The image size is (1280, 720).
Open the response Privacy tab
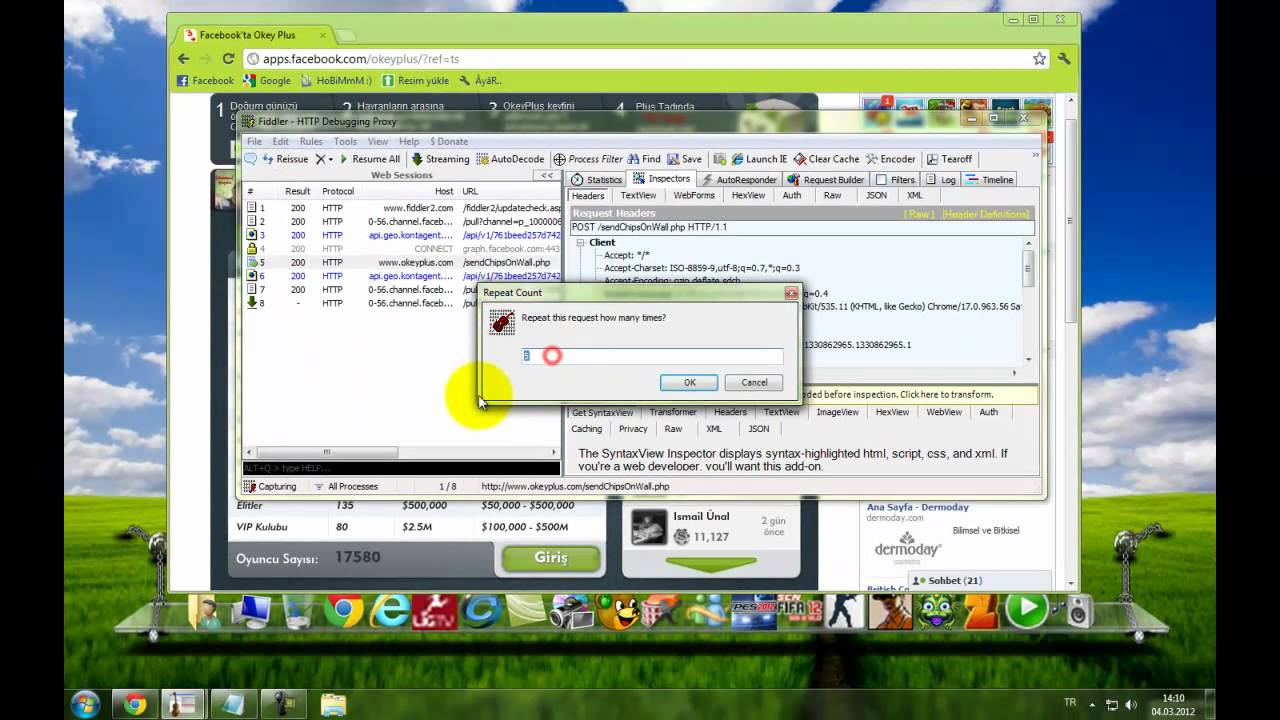click(633, 429)
